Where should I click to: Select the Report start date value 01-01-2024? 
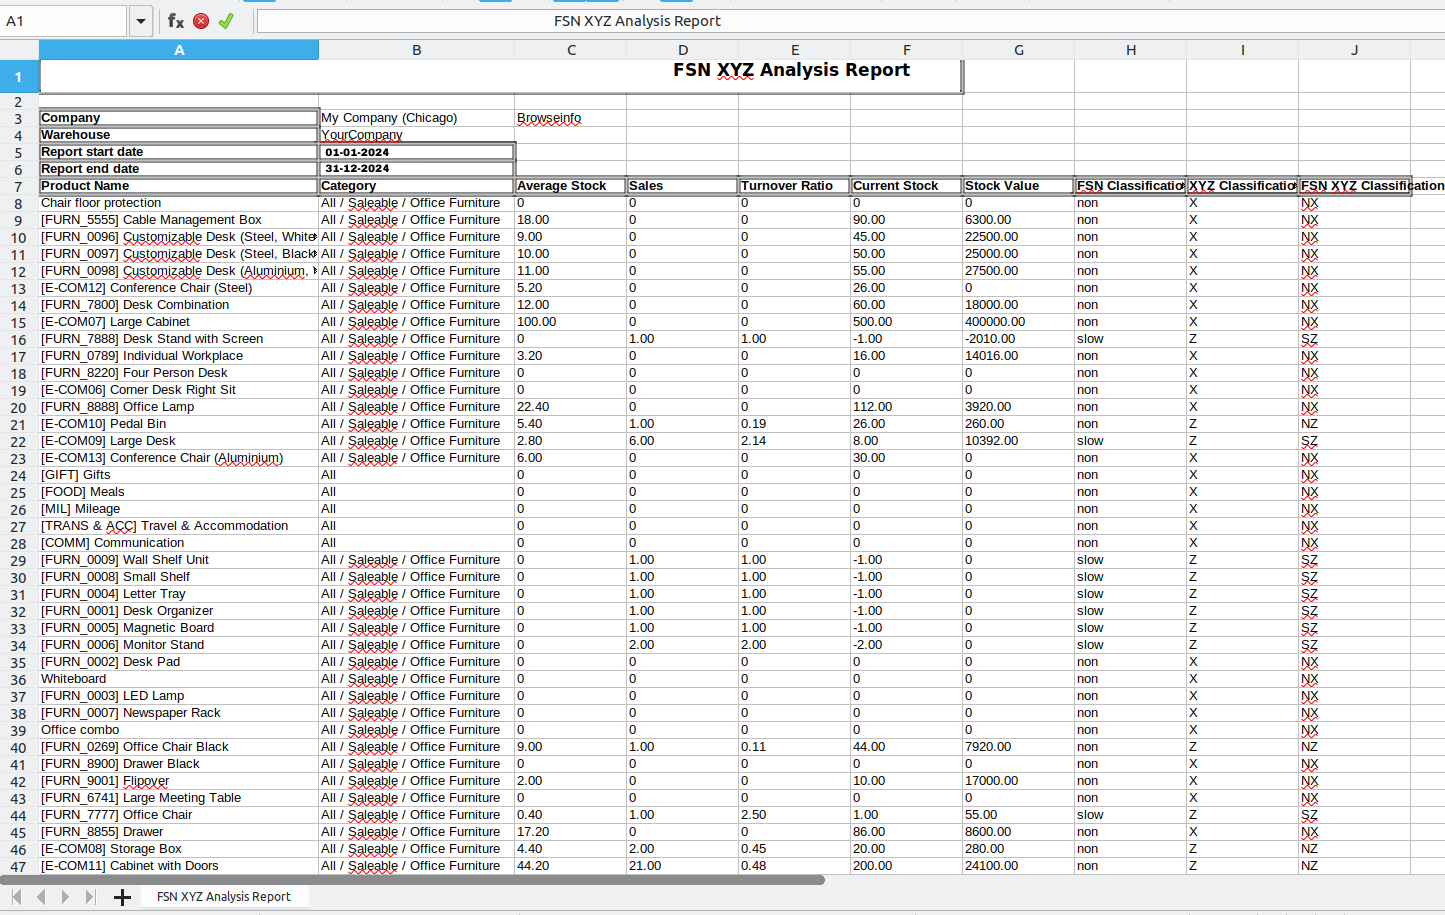click(416, 152)
